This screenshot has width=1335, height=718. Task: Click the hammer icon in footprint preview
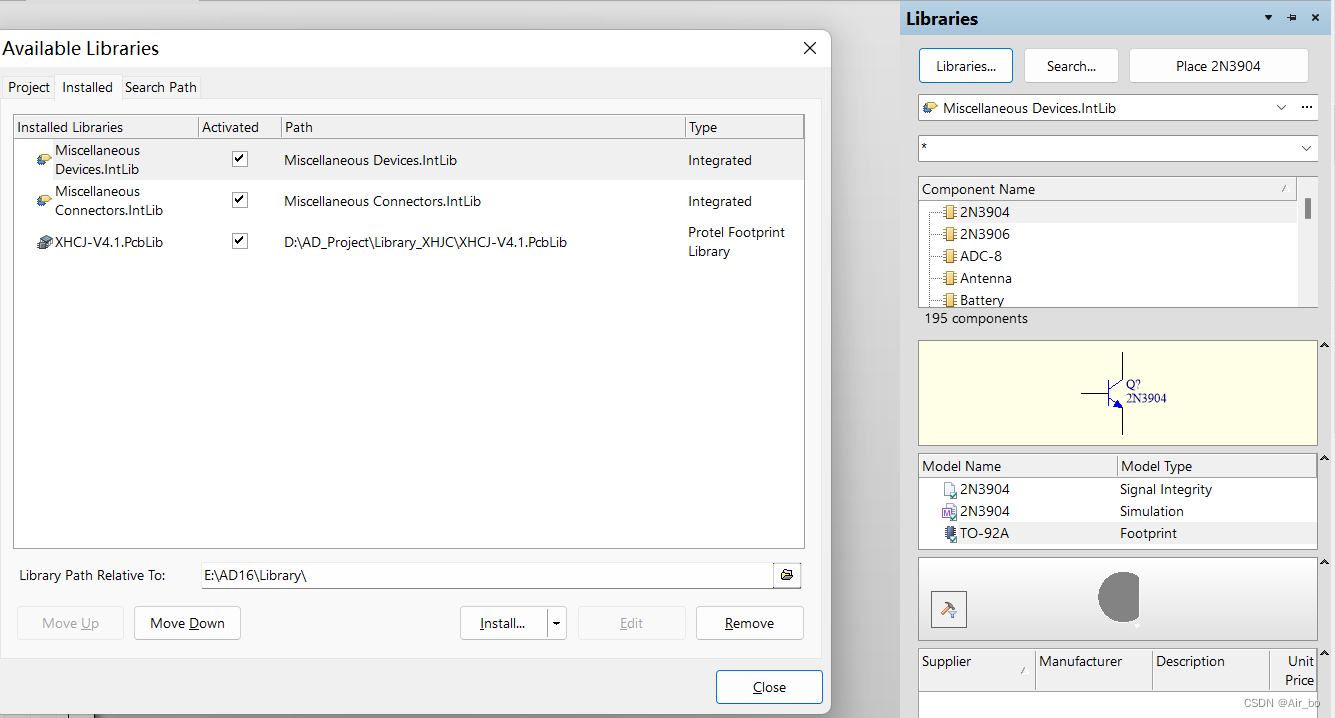click(x=948, y=609)
